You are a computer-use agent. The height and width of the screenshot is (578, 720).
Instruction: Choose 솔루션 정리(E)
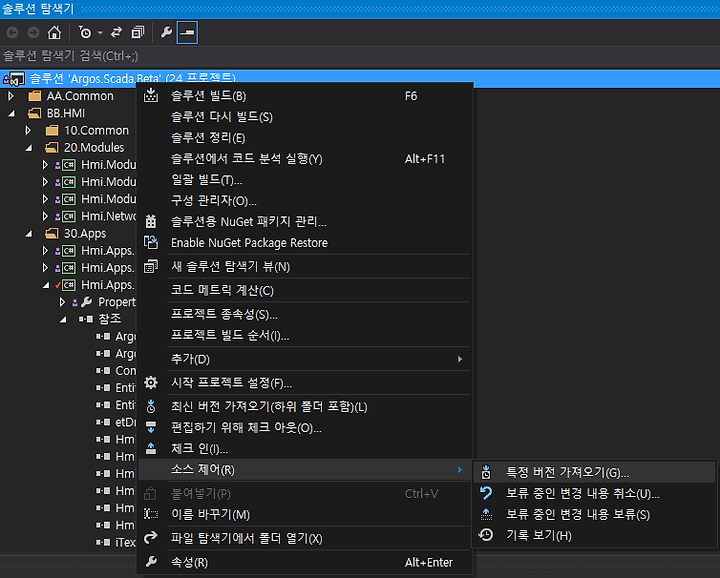coord(306,138)
